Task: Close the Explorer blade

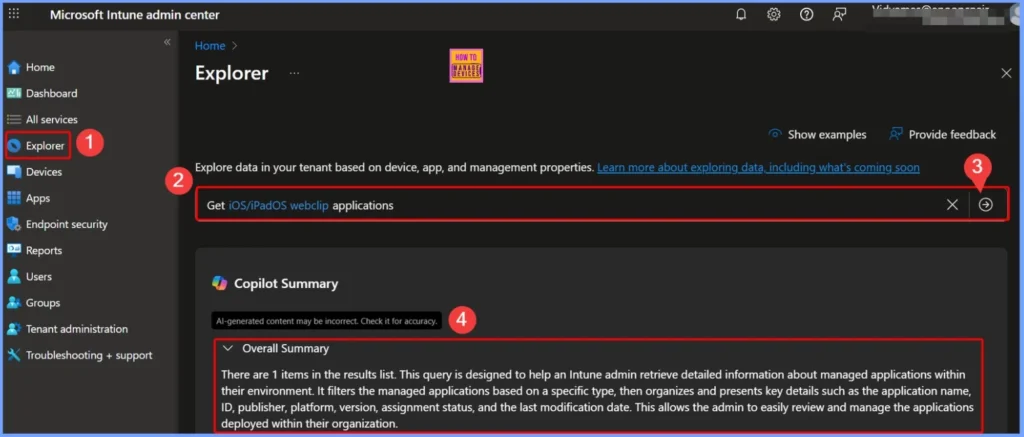Action: pos(1006,73)
